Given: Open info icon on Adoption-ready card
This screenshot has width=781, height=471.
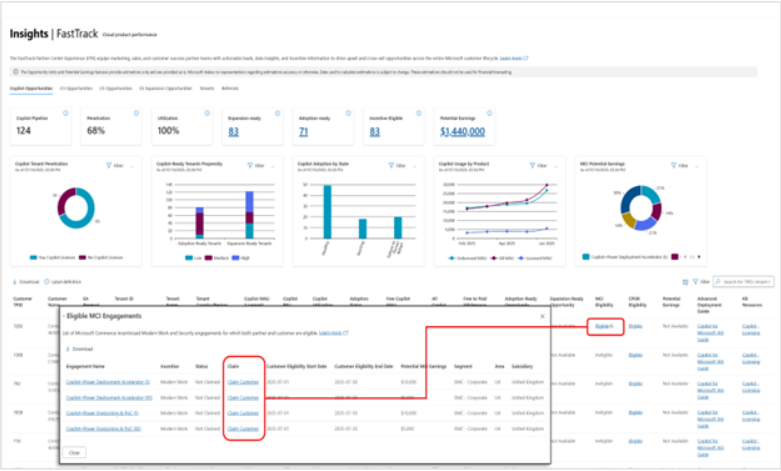Looking at the screenshot, I should pyautogui.click(x=349, y=114).
